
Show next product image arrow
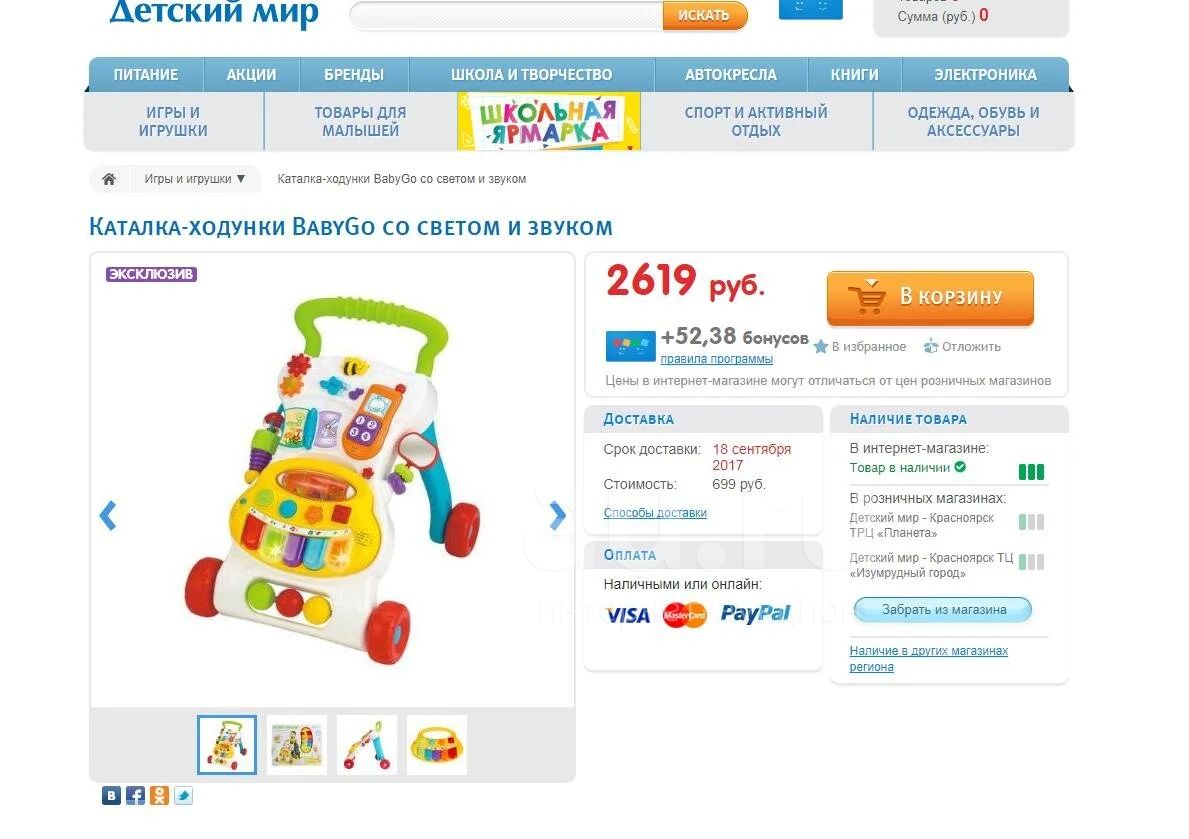coord(557,516)
